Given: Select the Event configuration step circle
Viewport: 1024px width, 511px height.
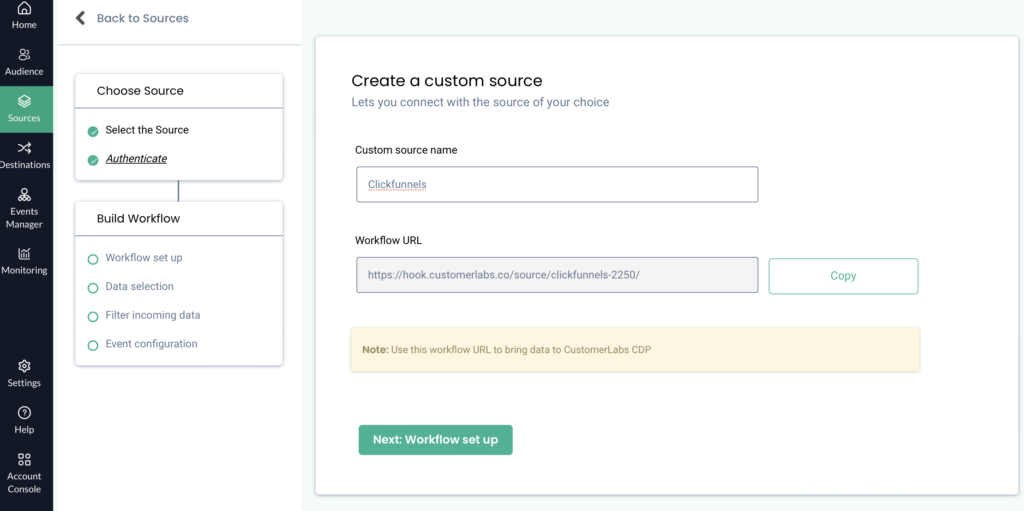Looking at the screenshot, I should click(x=93, y=345).
